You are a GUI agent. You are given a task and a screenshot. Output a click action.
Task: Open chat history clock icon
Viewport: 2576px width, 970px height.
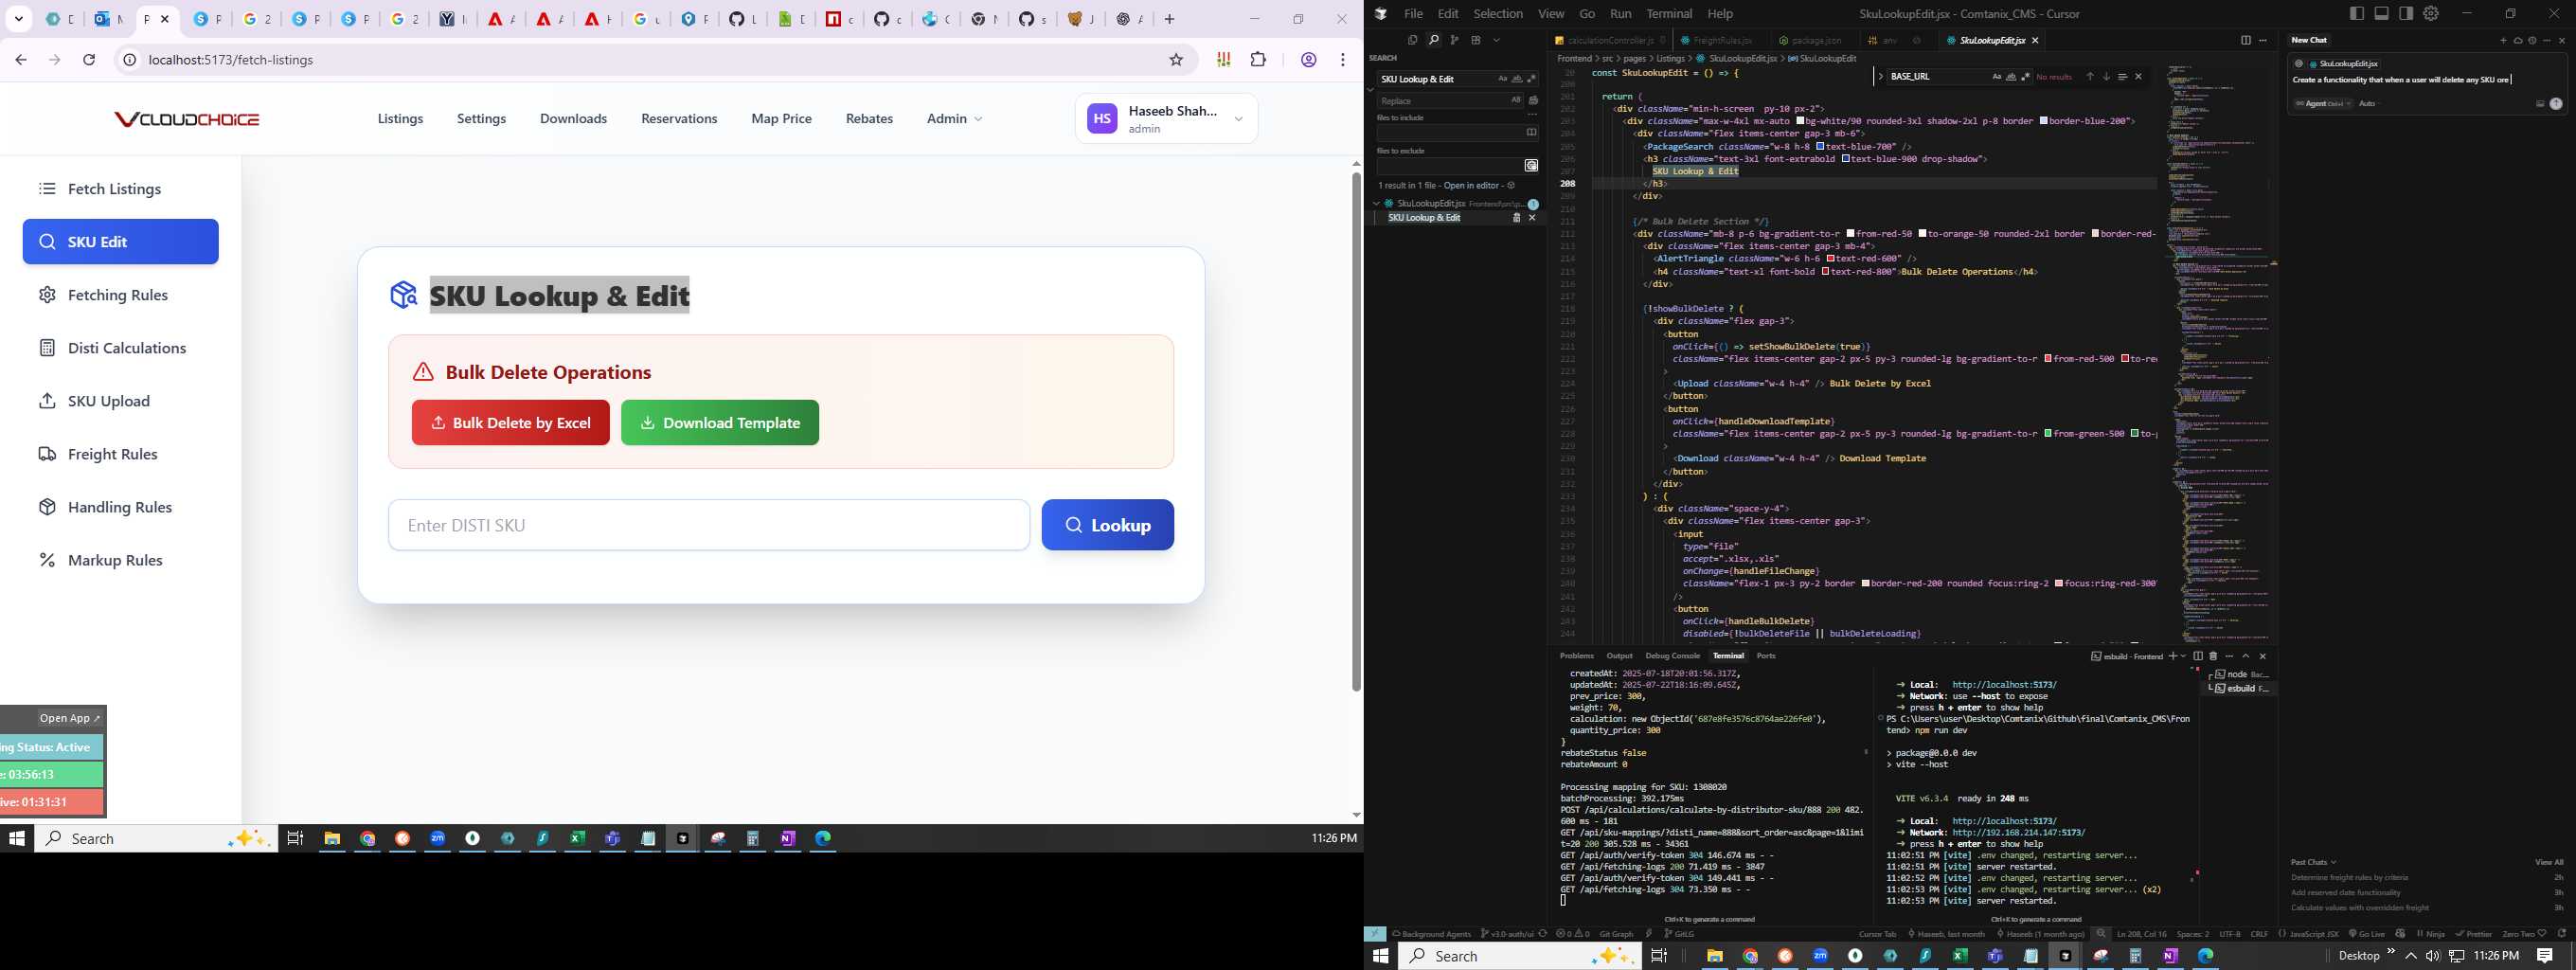pyautogui.click(x=2532, y=40)
